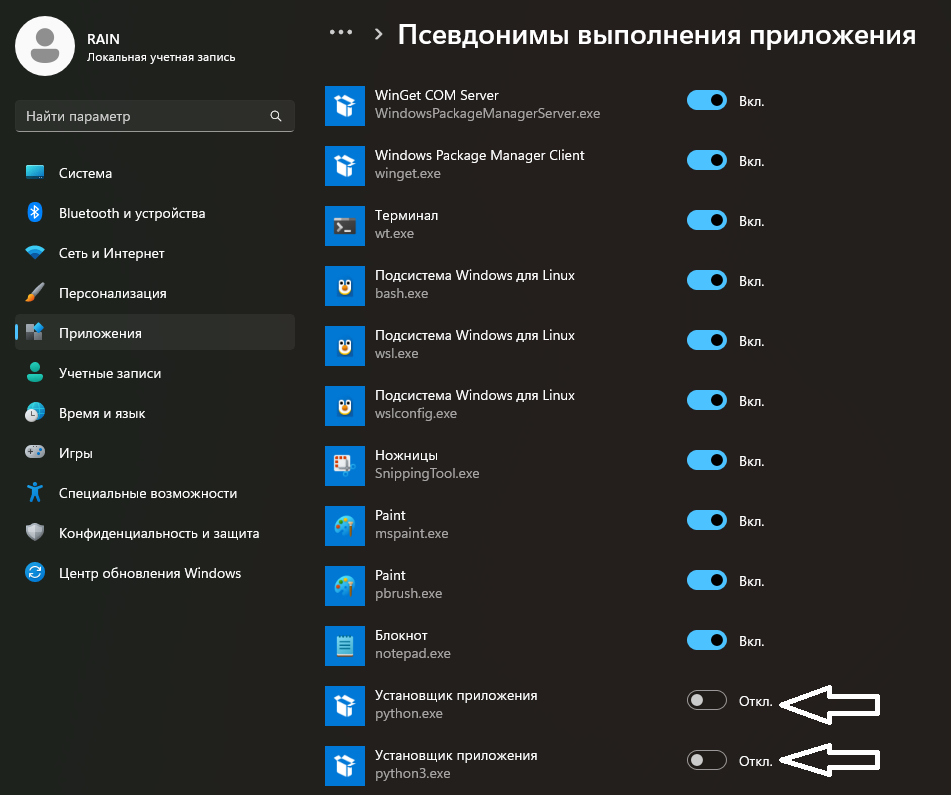This screenshot has width=951, height=795.
Task: Open Учетные записи section
Action: pyautogui.click(x=155, y=373)
